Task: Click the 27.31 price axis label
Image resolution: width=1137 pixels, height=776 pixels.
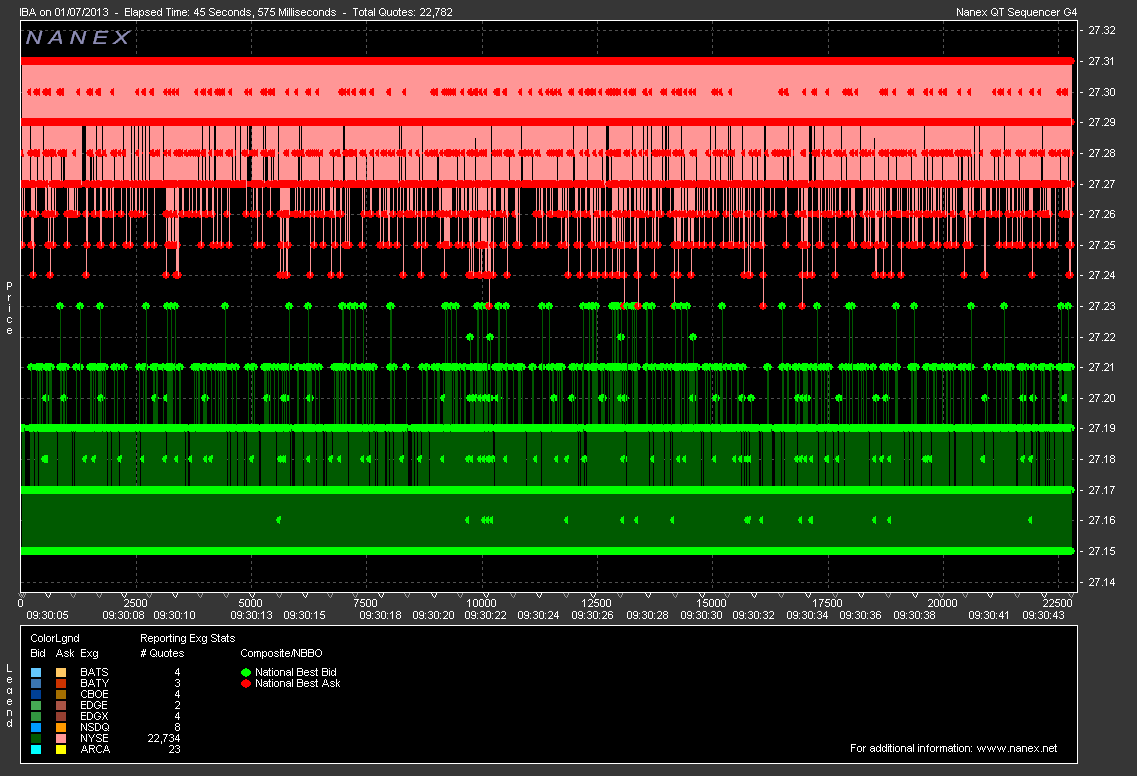Action: pos(1101,61)
